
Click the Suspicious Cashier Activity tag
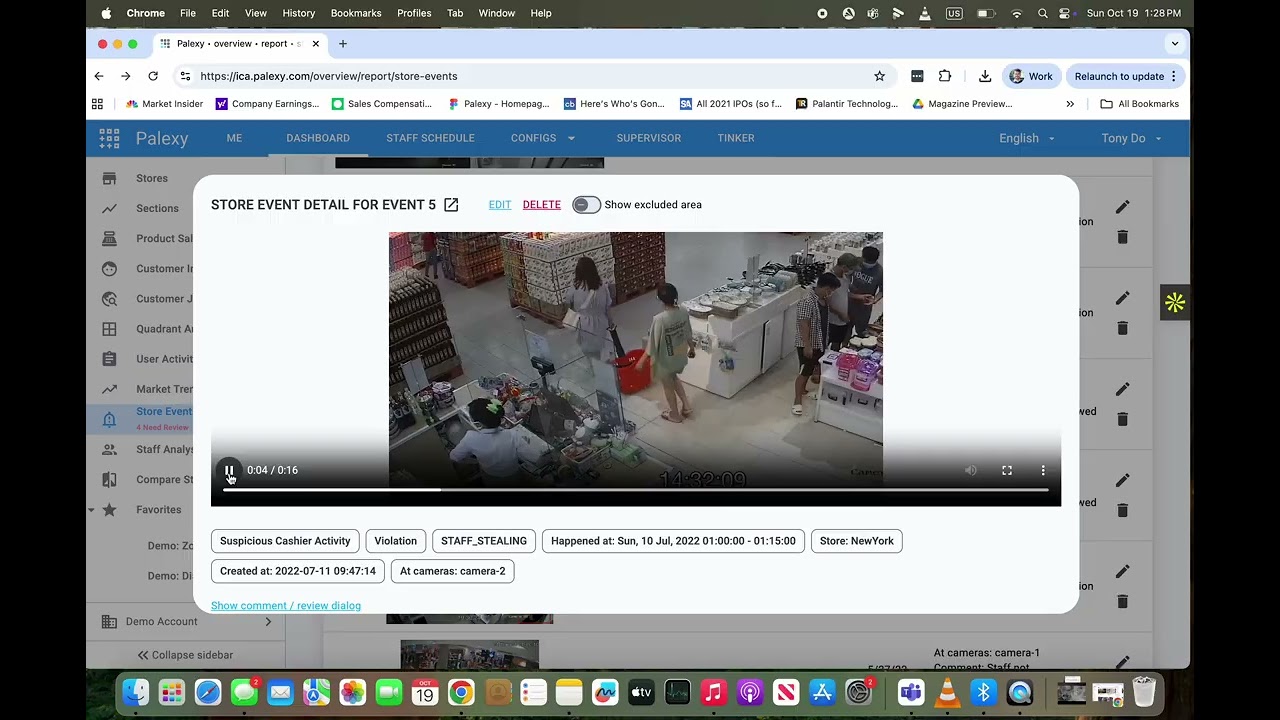(285, 541)
